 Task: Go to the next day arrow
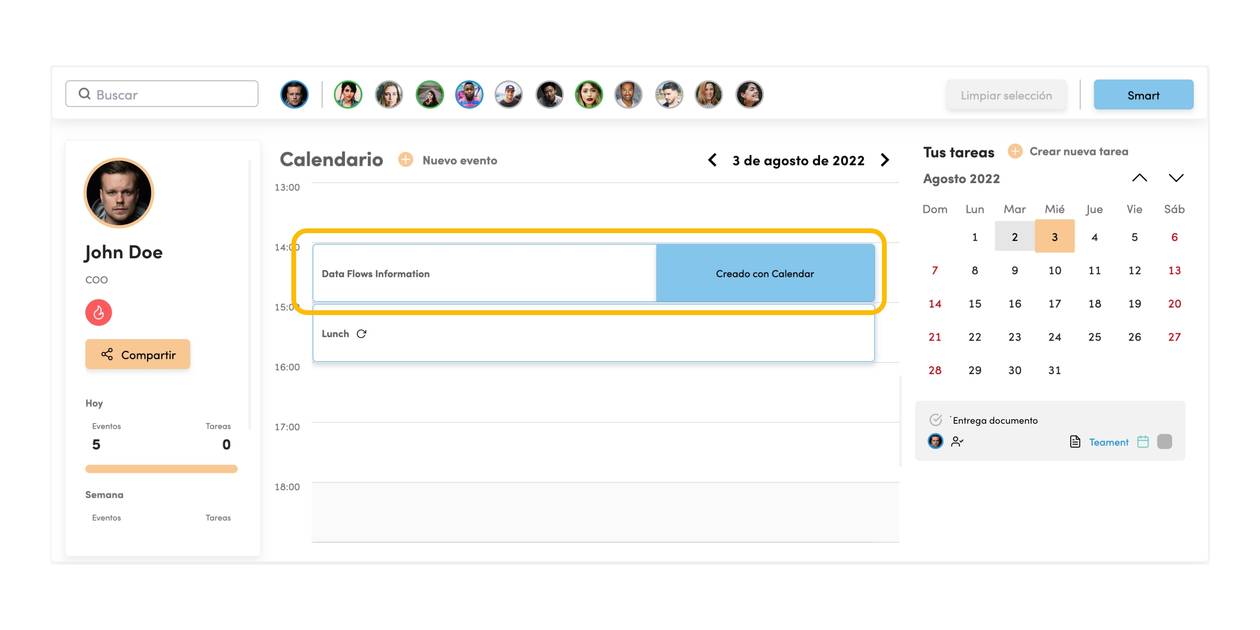pos(884,160)
